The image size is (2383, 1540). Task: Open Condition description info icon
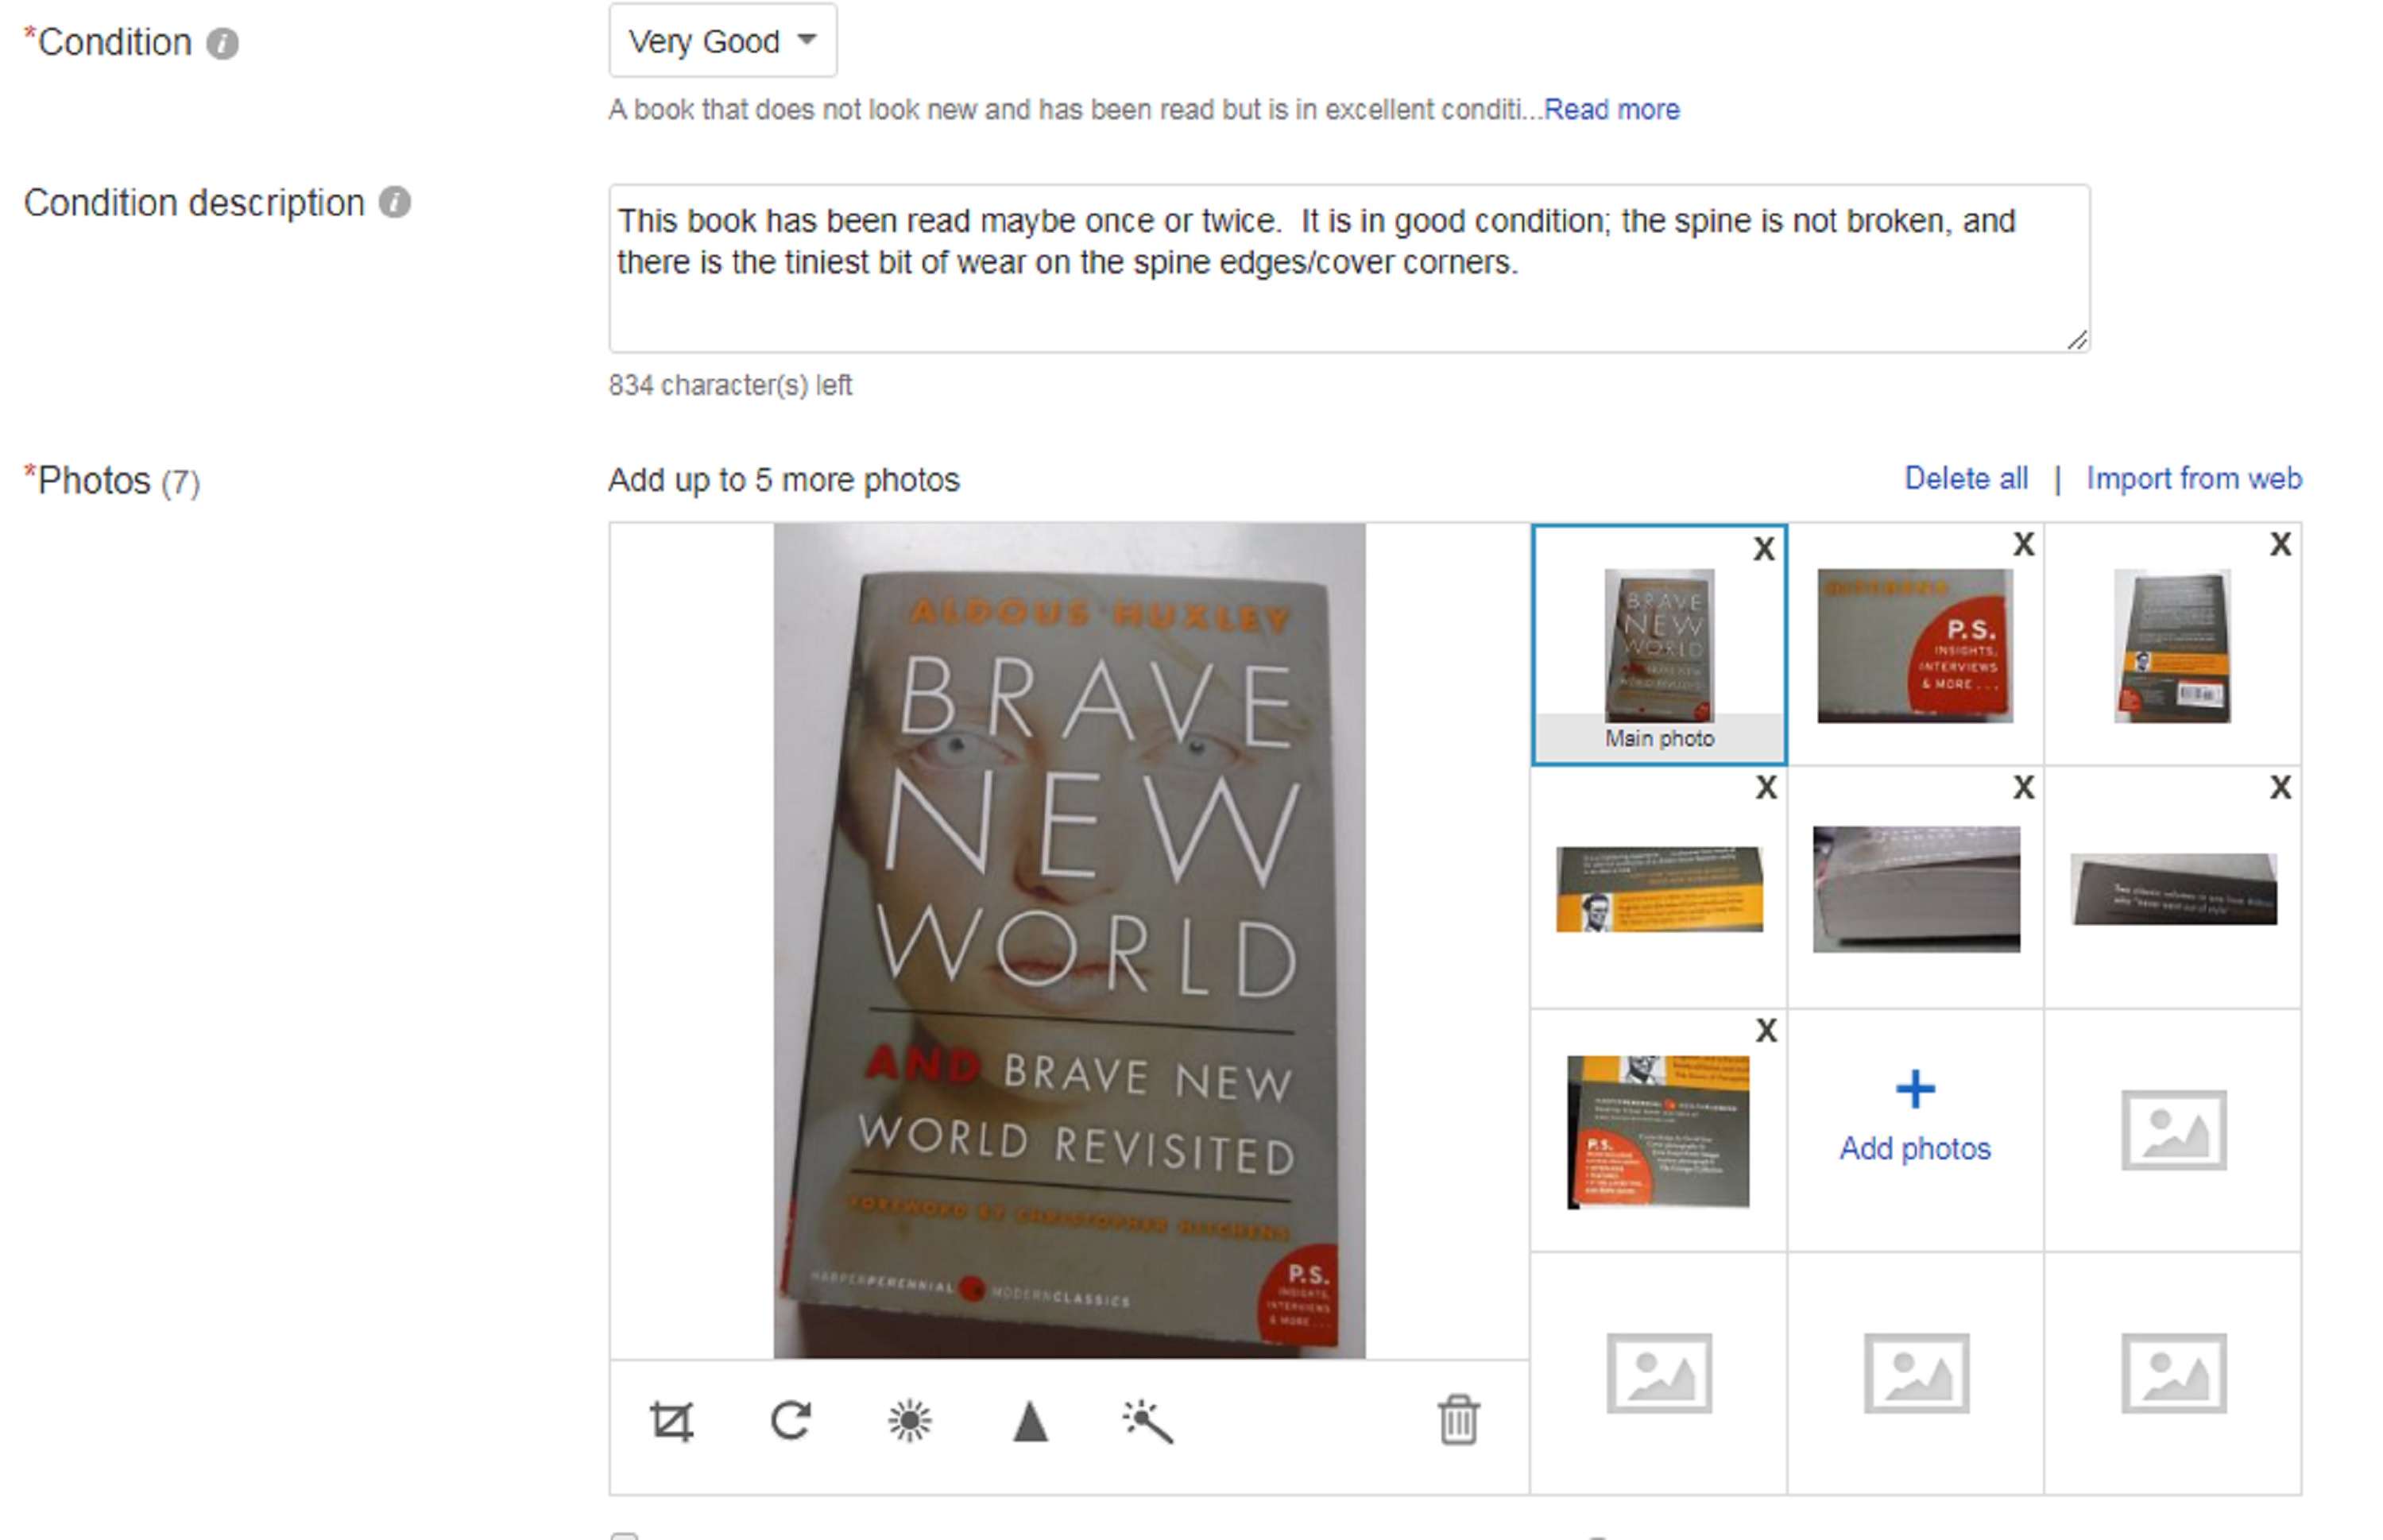(394, 202)
